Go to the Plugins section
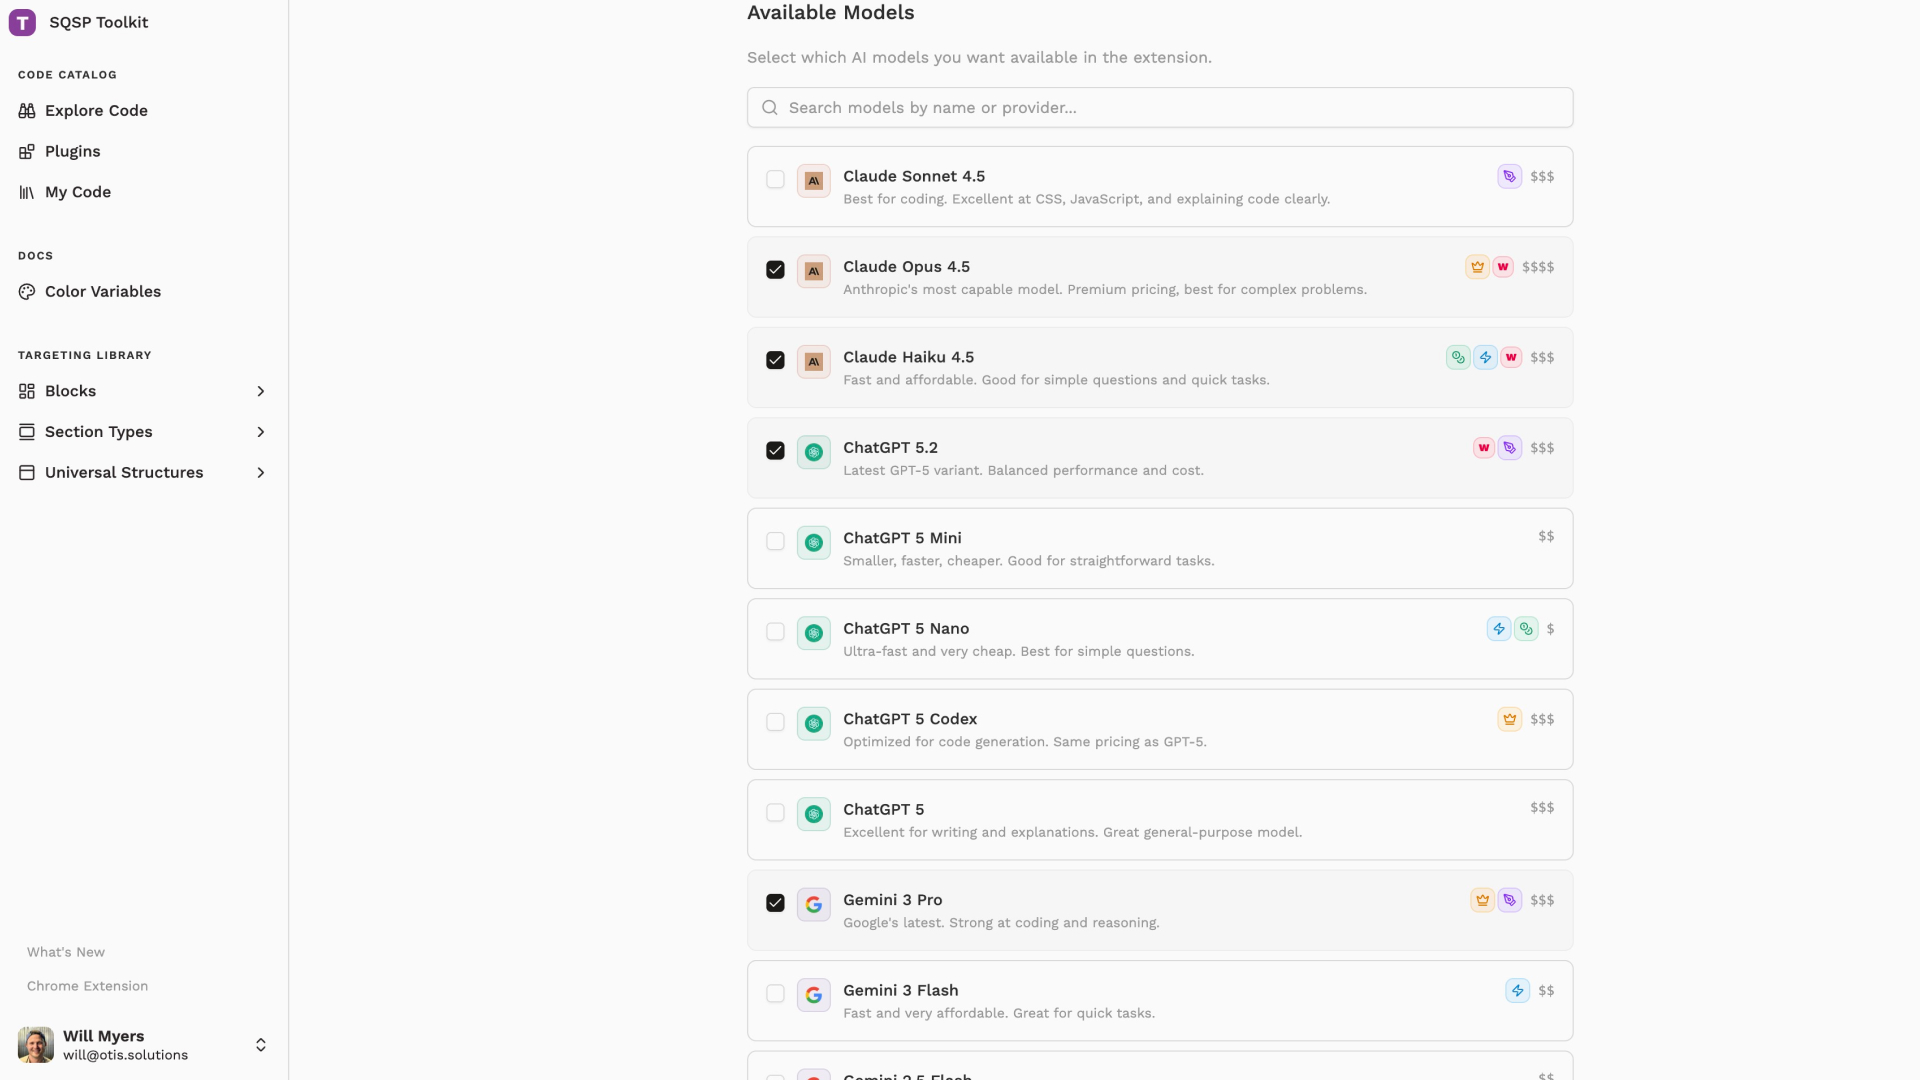Viewport: 1920px width, 1080px height. pos(72,151)
